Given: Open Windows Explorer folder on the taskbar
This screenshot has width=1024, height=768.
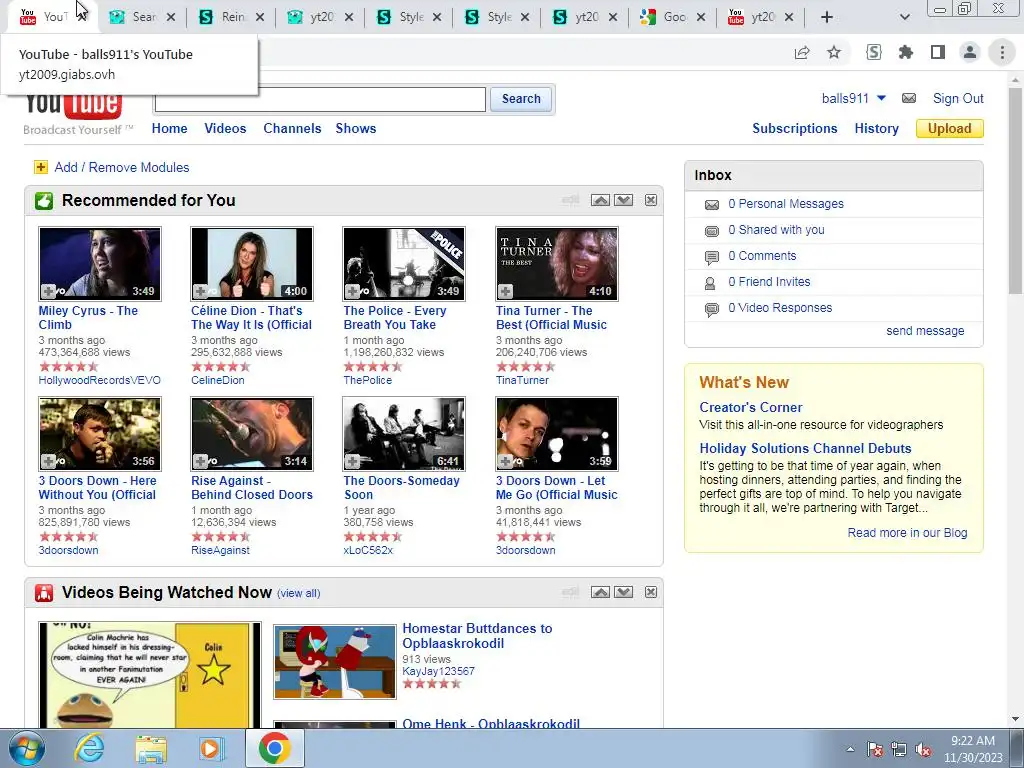Looking at the screenshot, I should (x=151, y=749).
